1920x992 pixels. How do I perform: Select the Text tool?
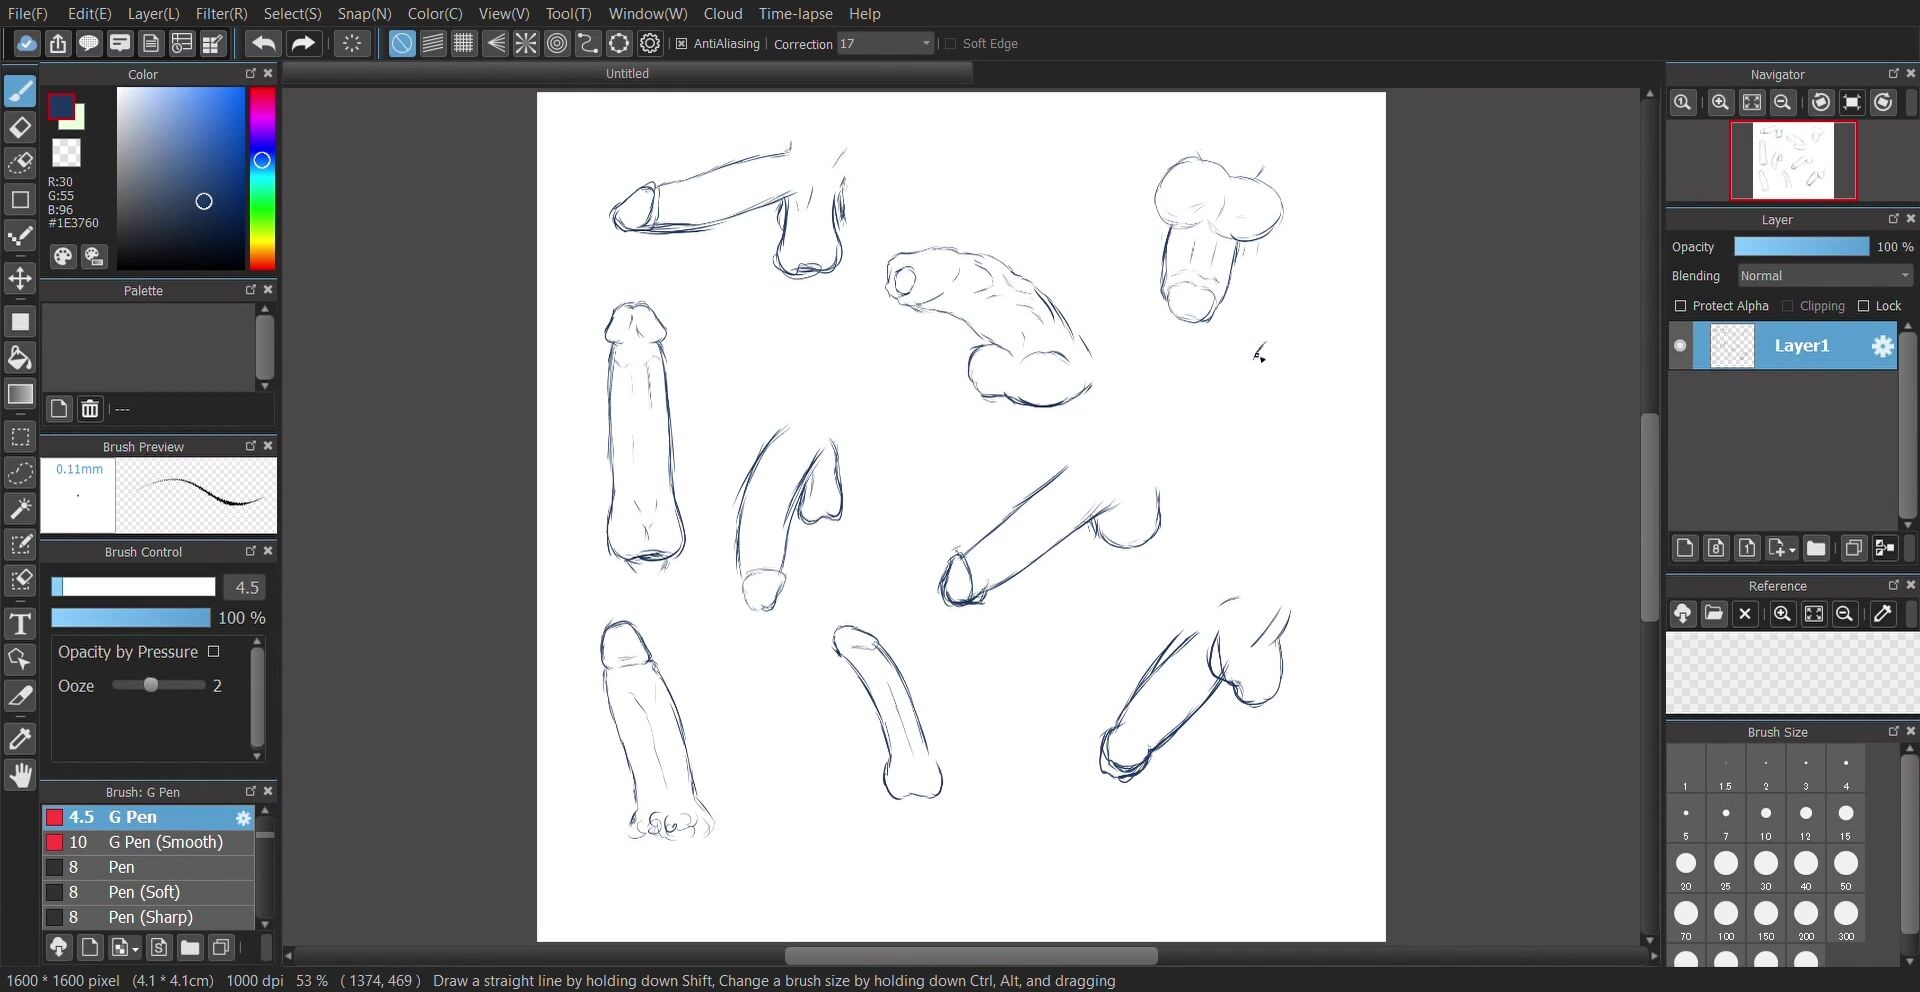point(20,625)
